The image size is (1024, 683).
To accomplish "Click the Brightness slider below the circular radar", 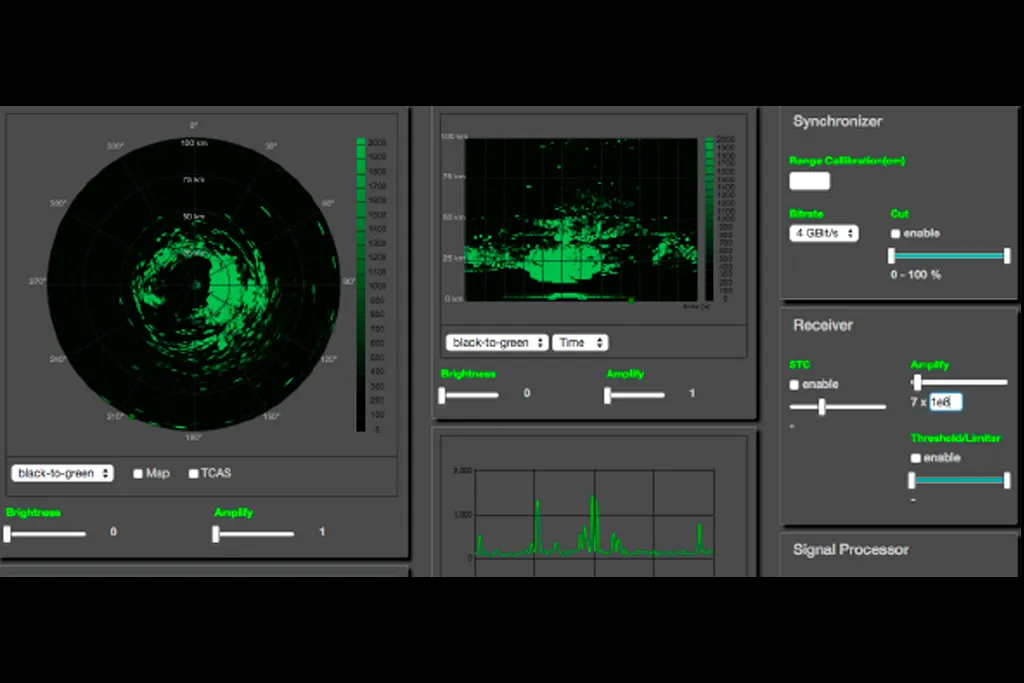I will 46,534.
